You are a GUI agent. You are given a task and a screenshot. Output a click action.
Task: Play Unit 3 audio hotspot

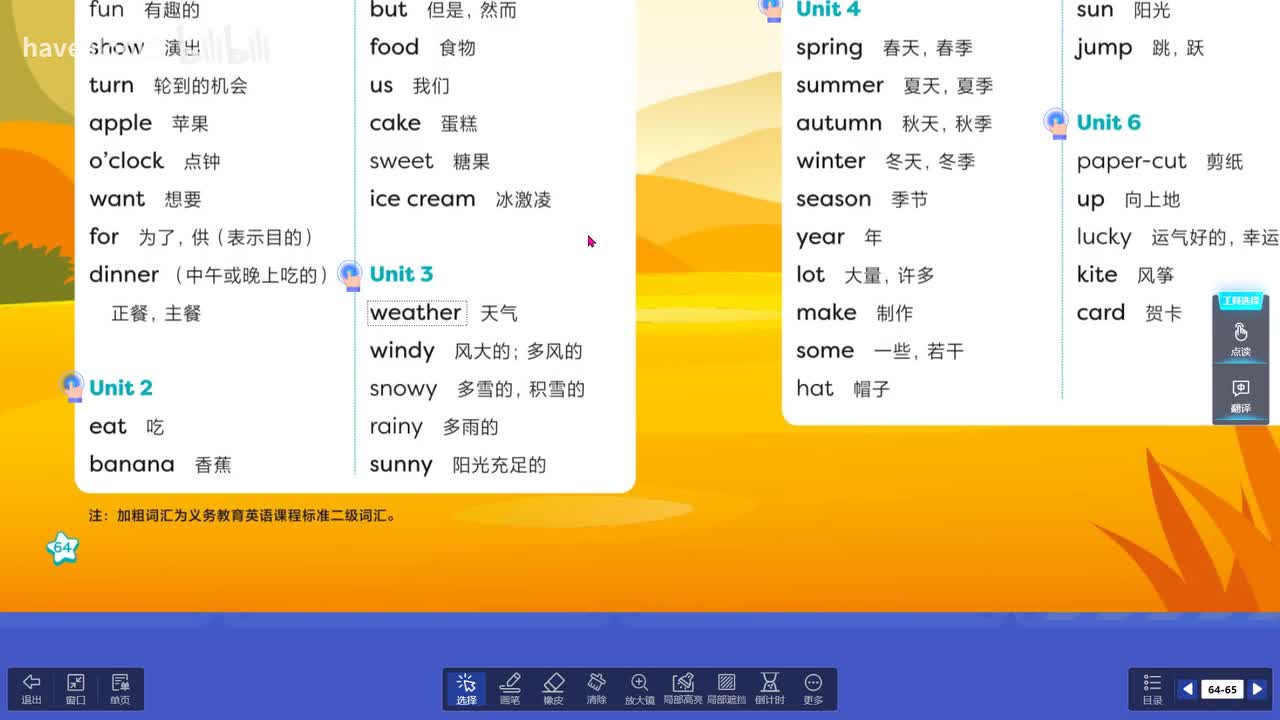pyautogui.click(x=350, y=274)
